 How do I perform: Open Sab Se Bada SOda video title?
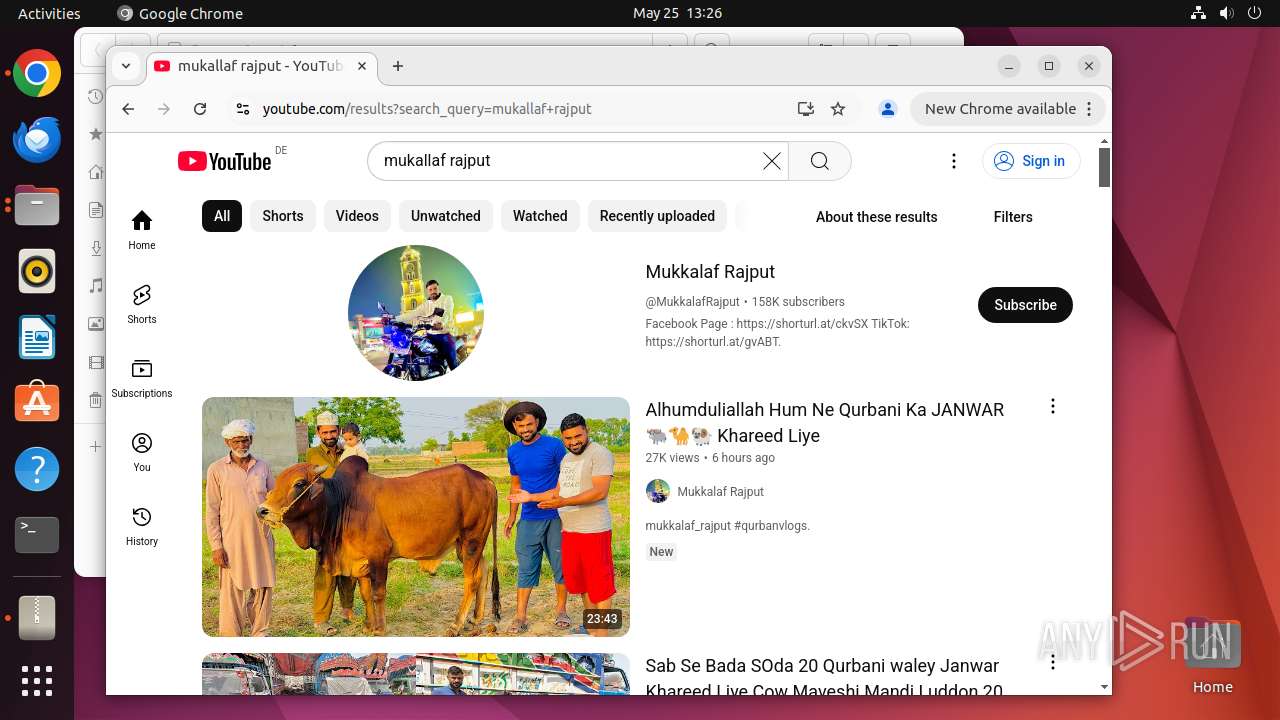[x=824, y=678]
